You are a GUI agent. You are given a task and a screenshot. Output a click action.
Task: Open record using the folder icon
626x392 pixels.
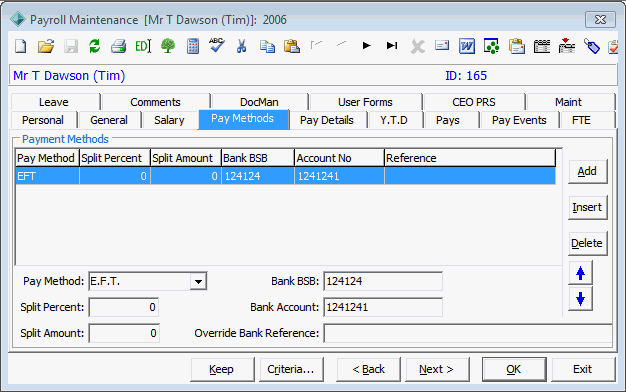[46, 46]
